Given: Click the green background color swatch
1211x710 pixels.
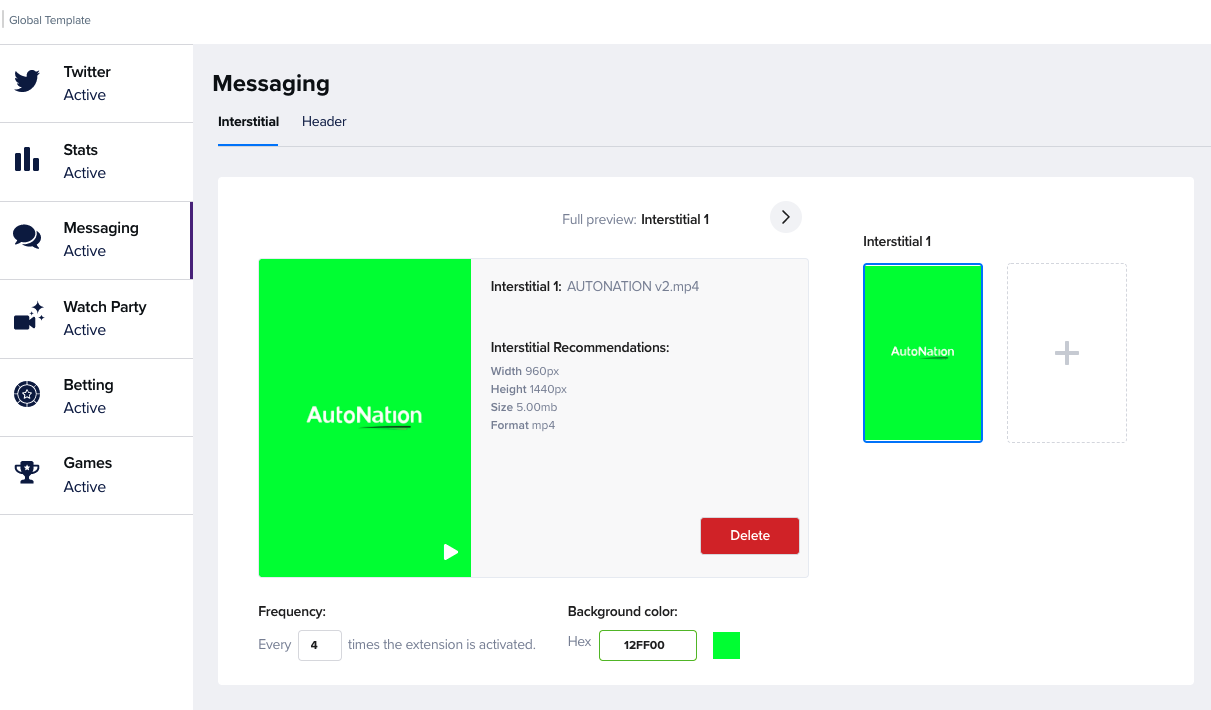Looking at the screenshot, I should (726, 645).
